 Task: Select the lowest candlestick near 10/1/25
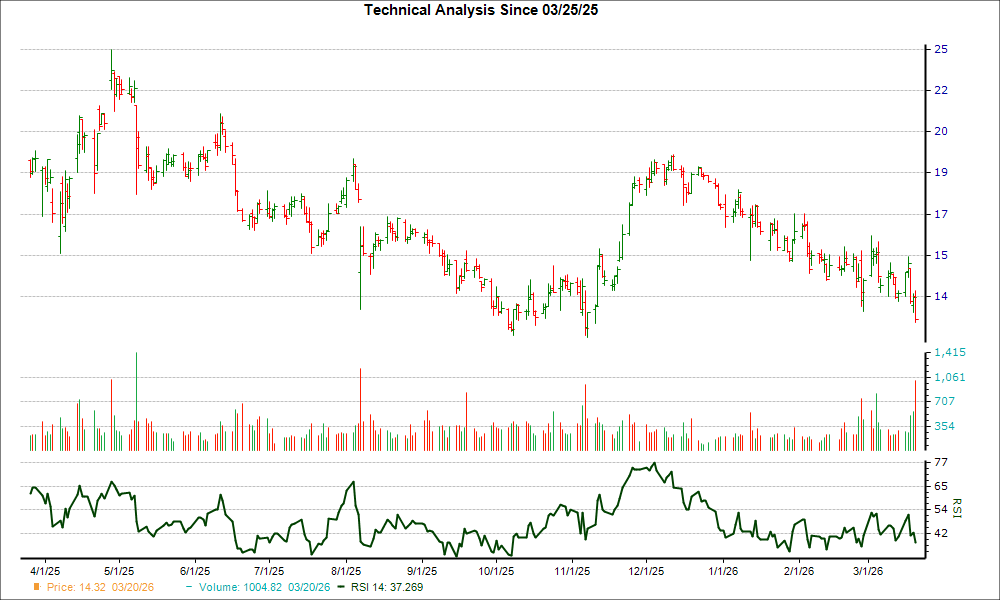coord(513,325)
